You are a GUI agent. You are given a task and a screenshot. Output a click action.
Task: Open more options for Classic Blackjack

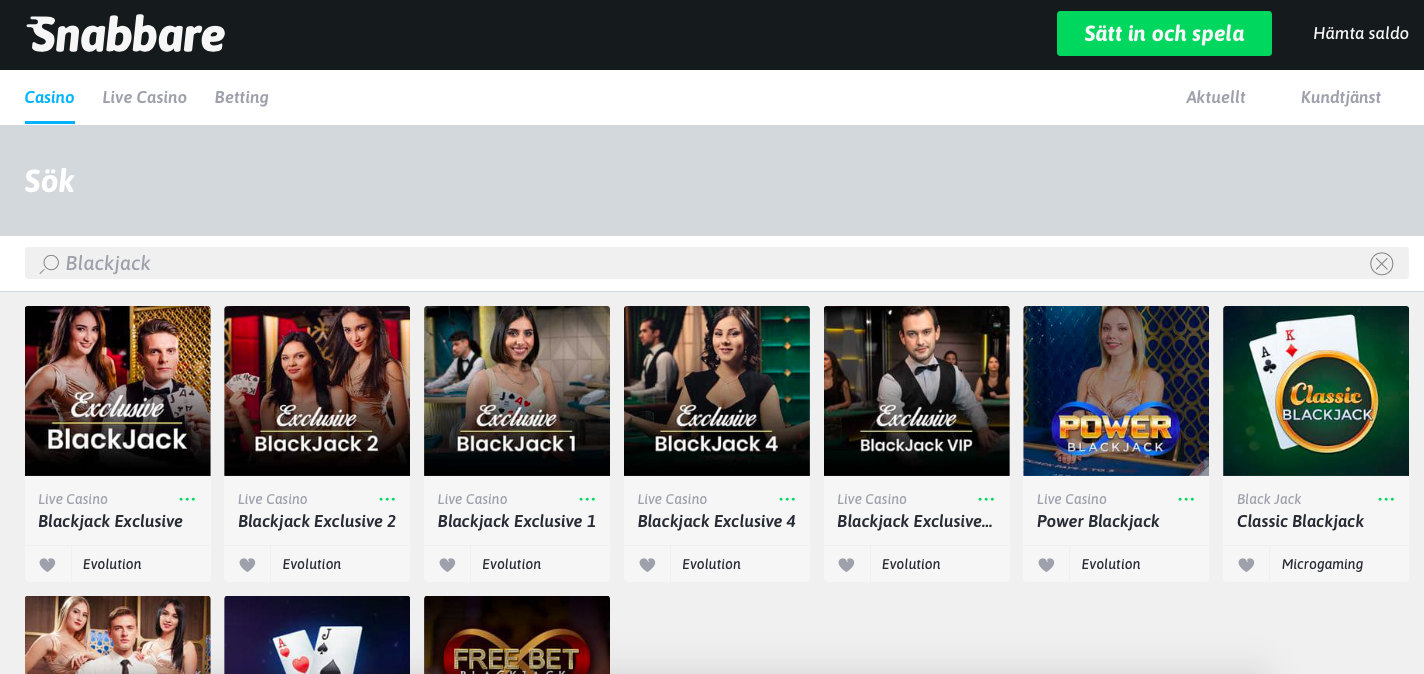pos(1386,499)
